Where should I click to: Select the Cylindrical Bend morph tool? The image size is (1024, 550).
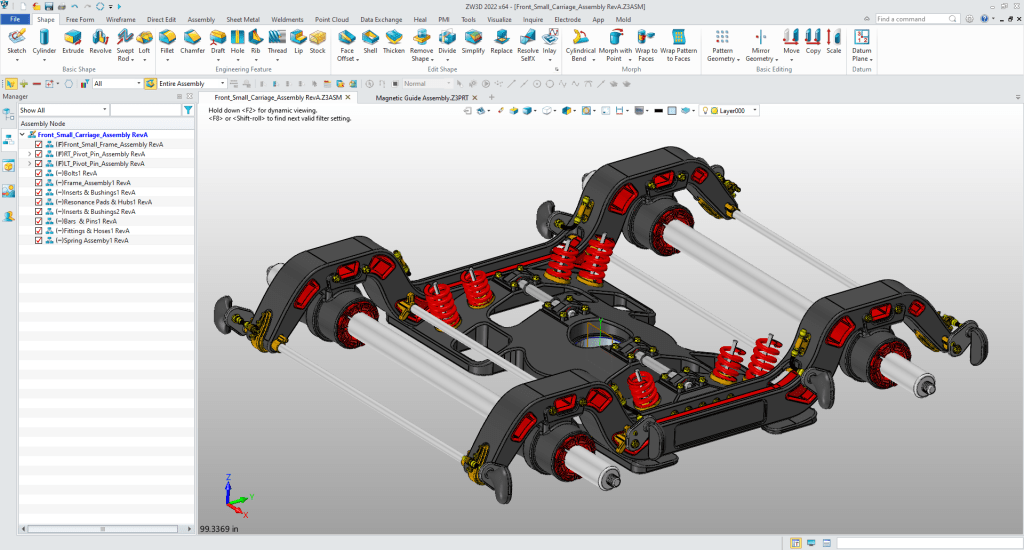(x=581, y=40)
